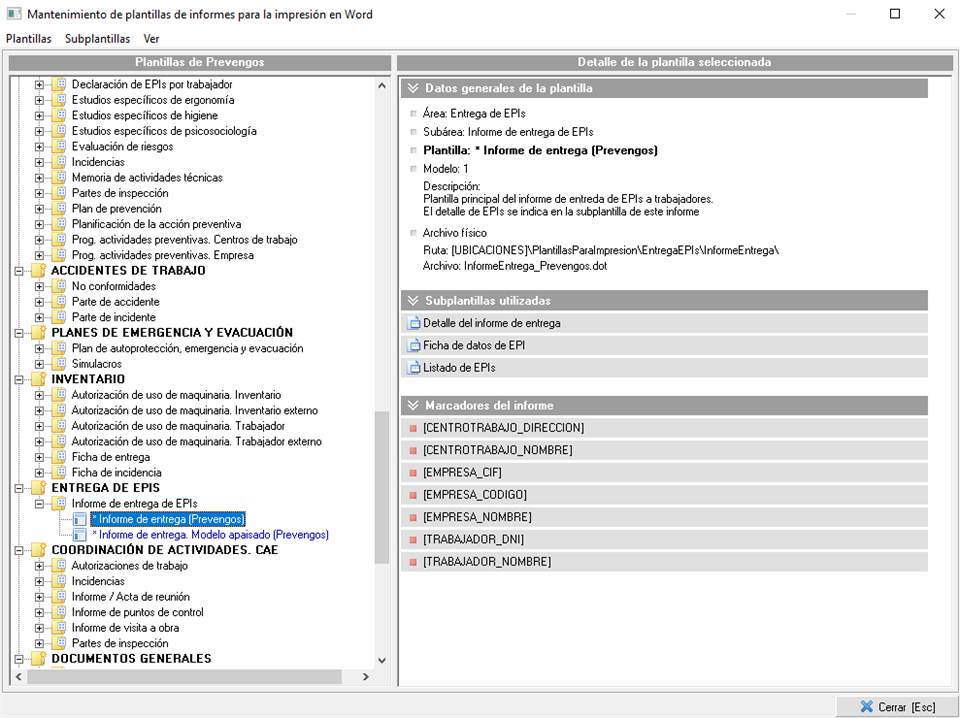The image size is (960, 718).
Task: Click the icon next to Ficha de datos de EPI
Action: pyautogui.click(x=414, y=345)
